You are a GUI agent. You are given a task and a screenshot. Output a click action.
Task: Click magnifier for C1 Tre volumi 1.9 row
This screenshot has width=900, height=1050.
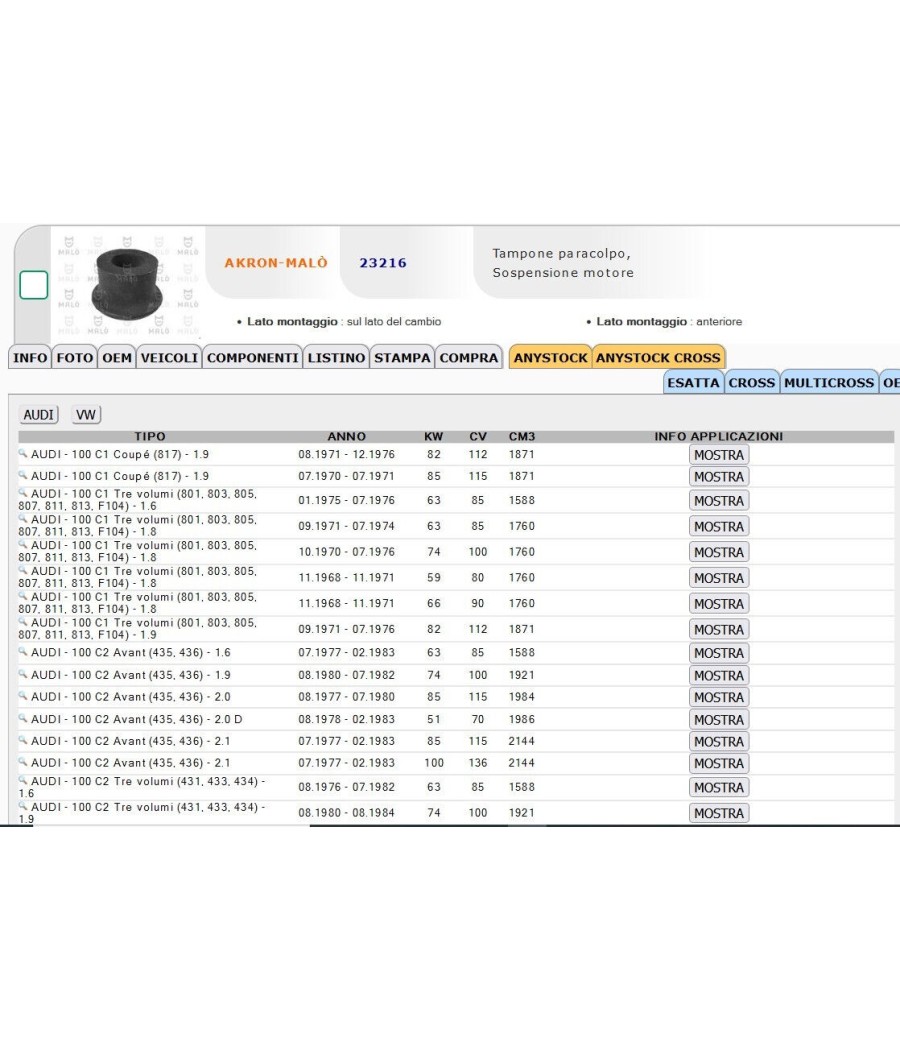(23, 622)
